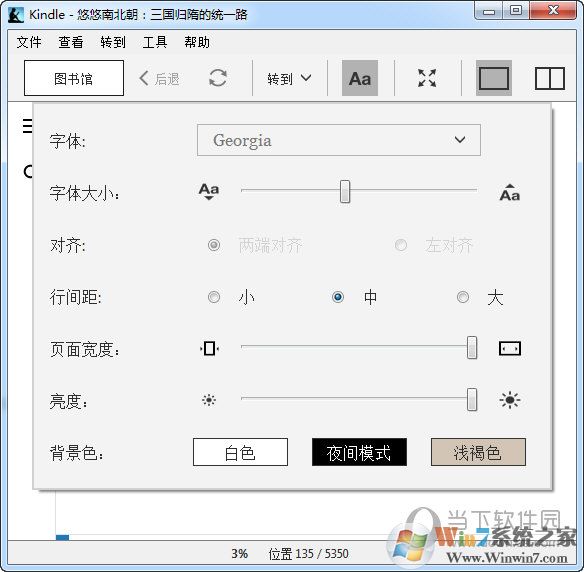
Task: Open the 文件 menu
Action: pos(29,42)
